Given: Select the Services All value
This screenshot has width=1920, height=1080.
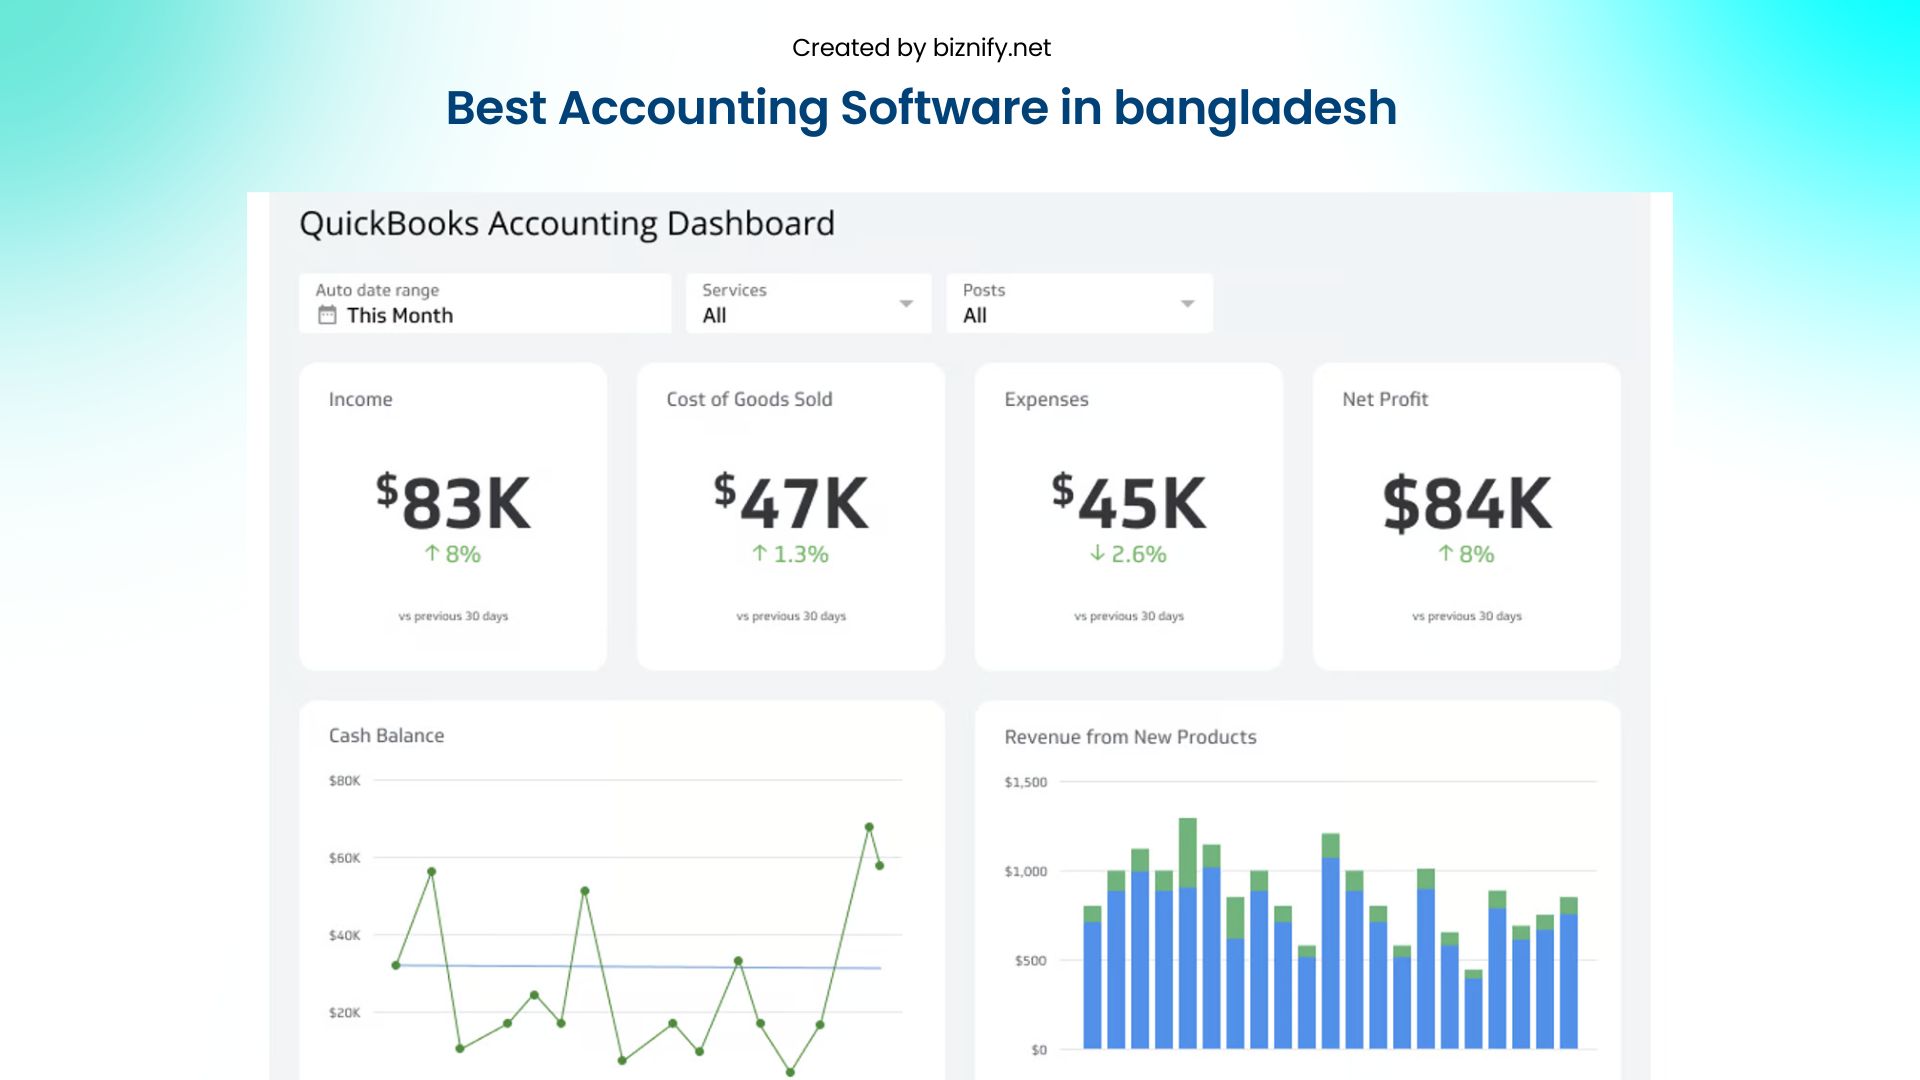Looking at the screenshot, I should [x=714, y=315].
